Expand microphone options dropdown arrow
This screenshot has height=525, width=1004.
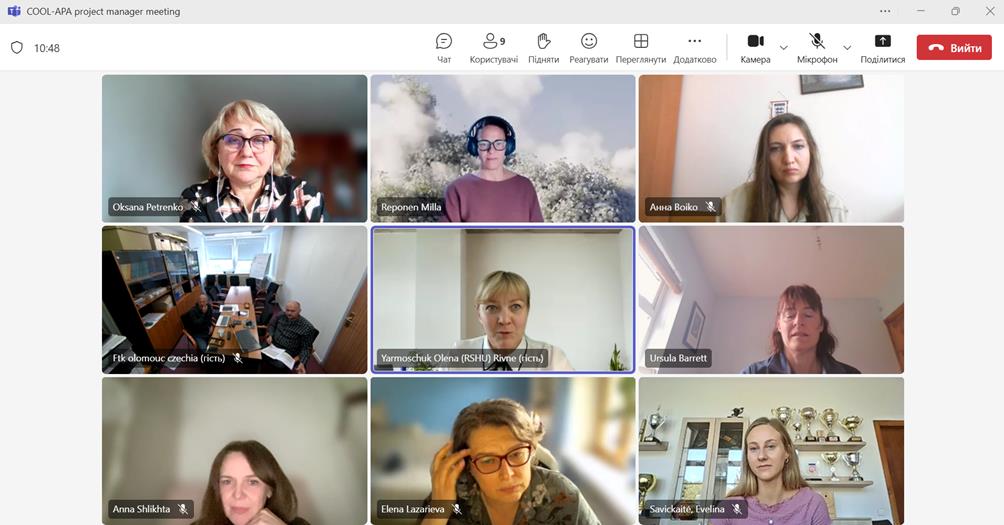847,47
